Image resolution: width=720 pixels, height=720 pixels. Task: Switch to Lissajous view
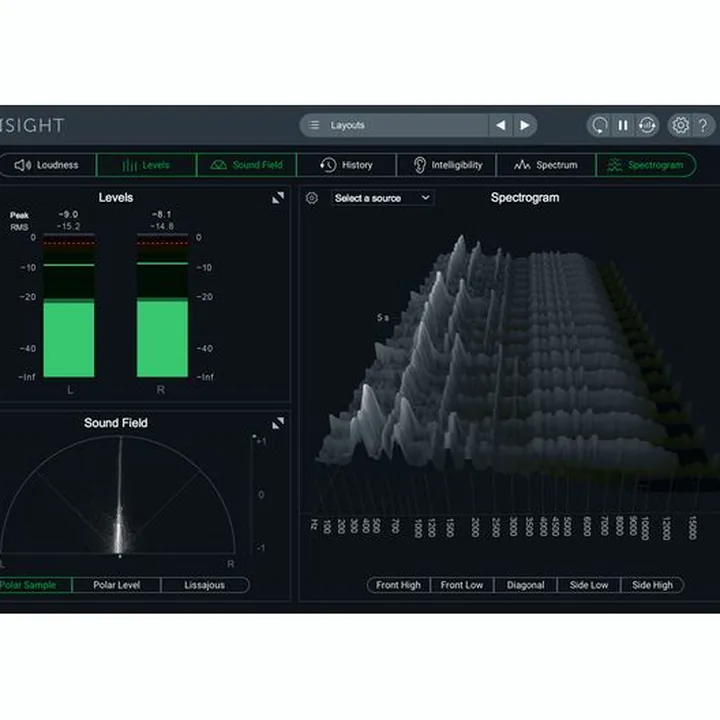(x=205, y=585)
